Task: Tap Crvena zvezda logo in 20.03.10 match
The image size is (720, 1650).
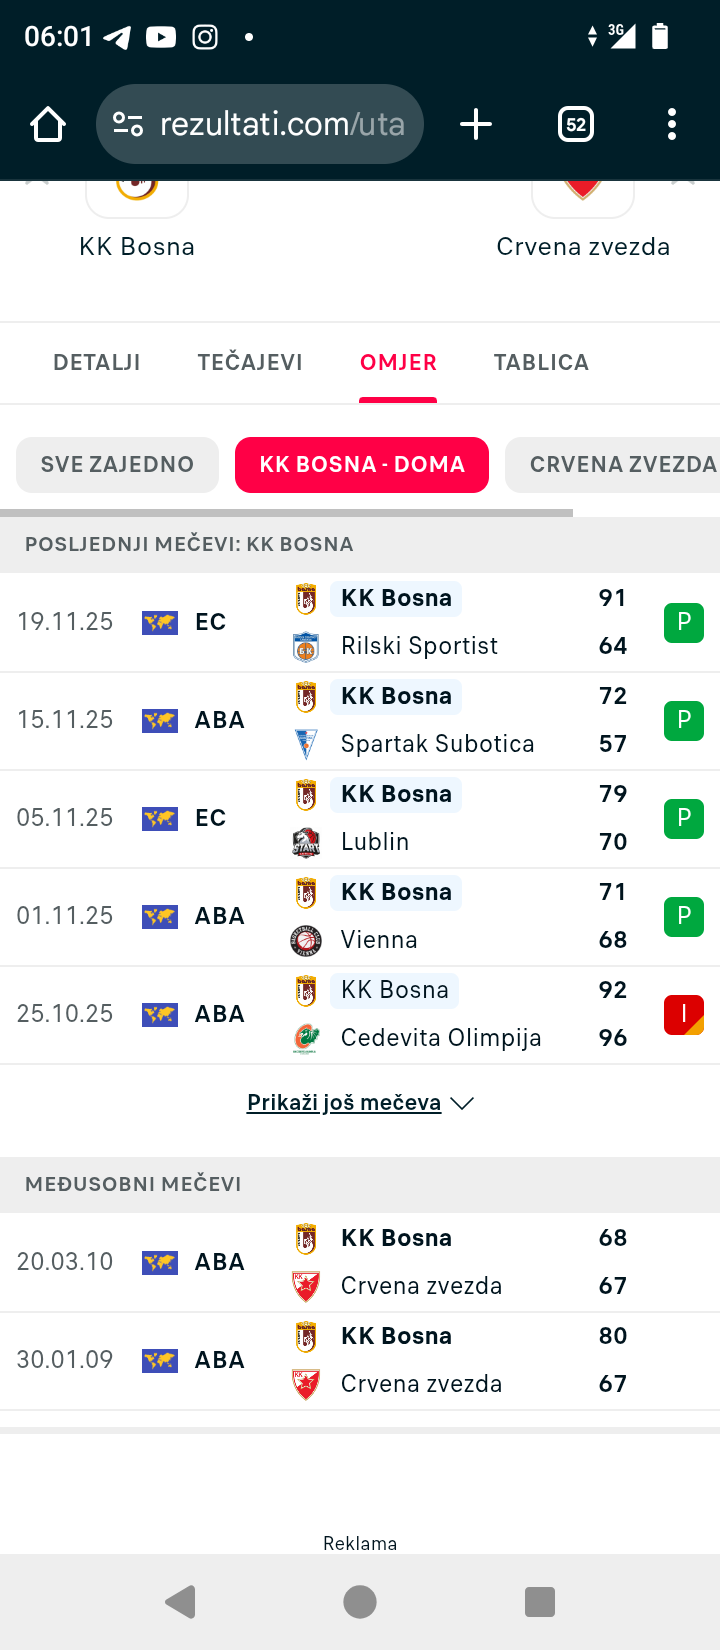Action: (306, 1286)
